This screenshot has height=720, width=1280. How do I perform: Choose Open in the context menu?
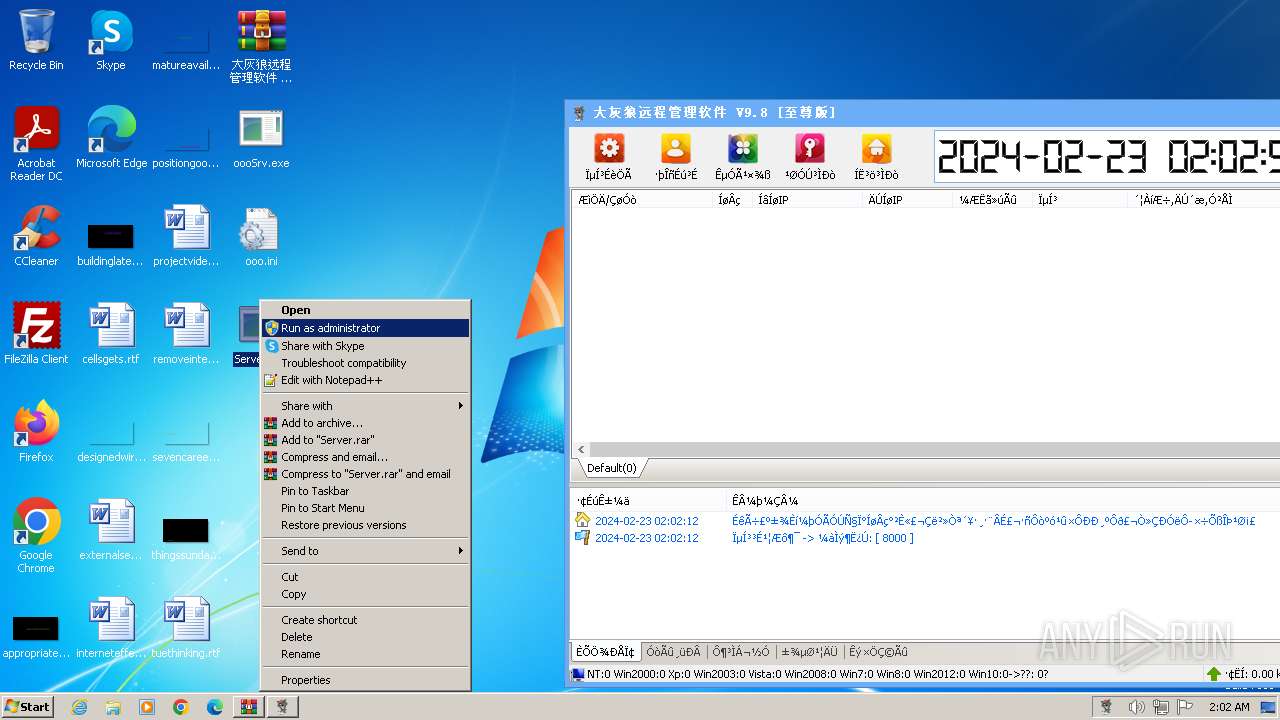pyautogui.click(x=365, y=310)
